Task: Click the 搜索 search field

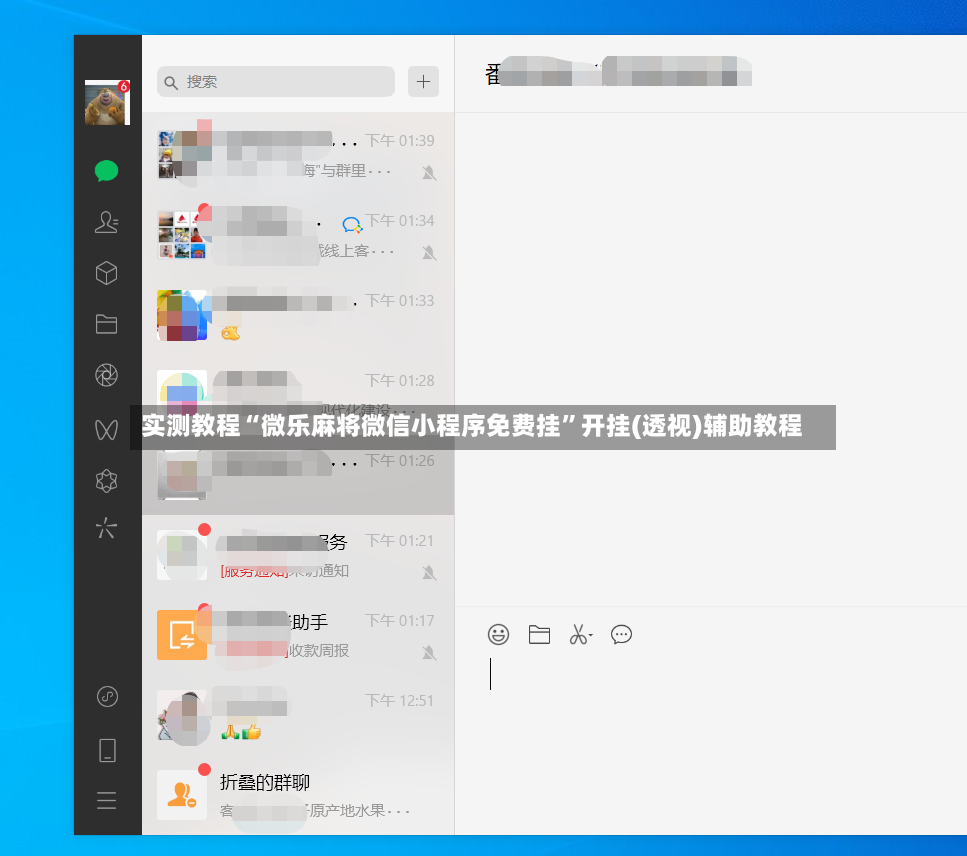Action: pyautogui.click(x=276, y=81)
